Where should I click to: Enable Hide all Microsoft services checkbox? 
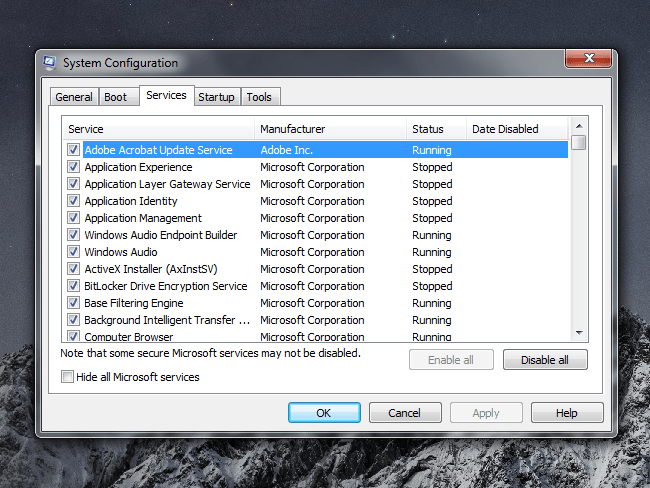[x=68, y=377]
